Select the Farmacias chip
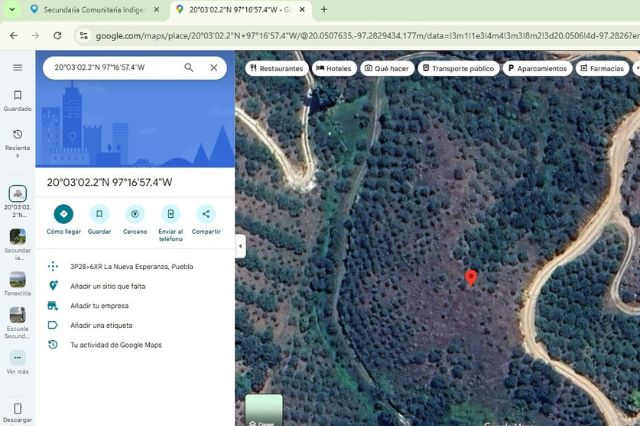The width and height of the screenshot is (640, 426). click(602, 69)
